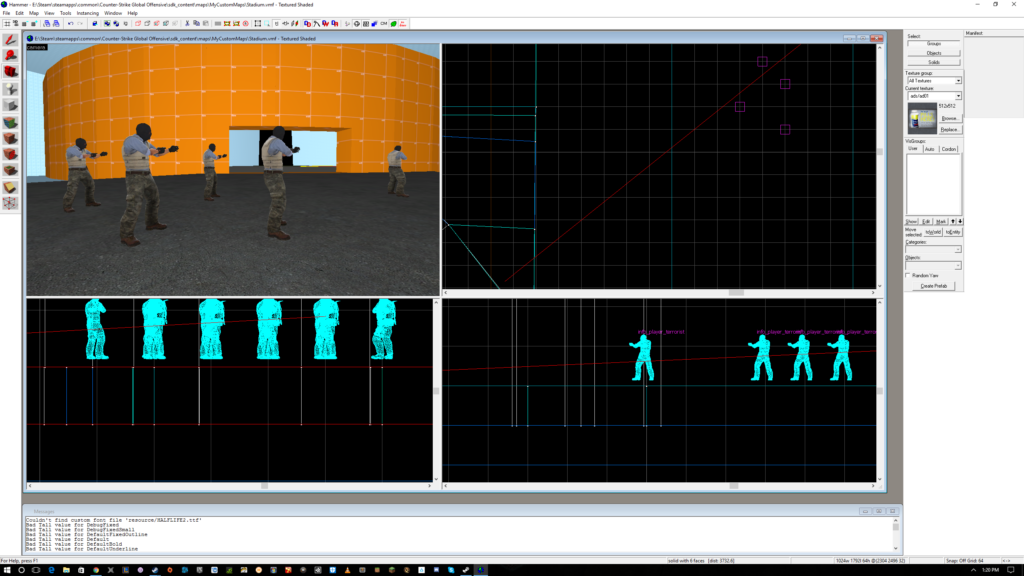Click the Solids select button
1024x576 pixels.
934,62
